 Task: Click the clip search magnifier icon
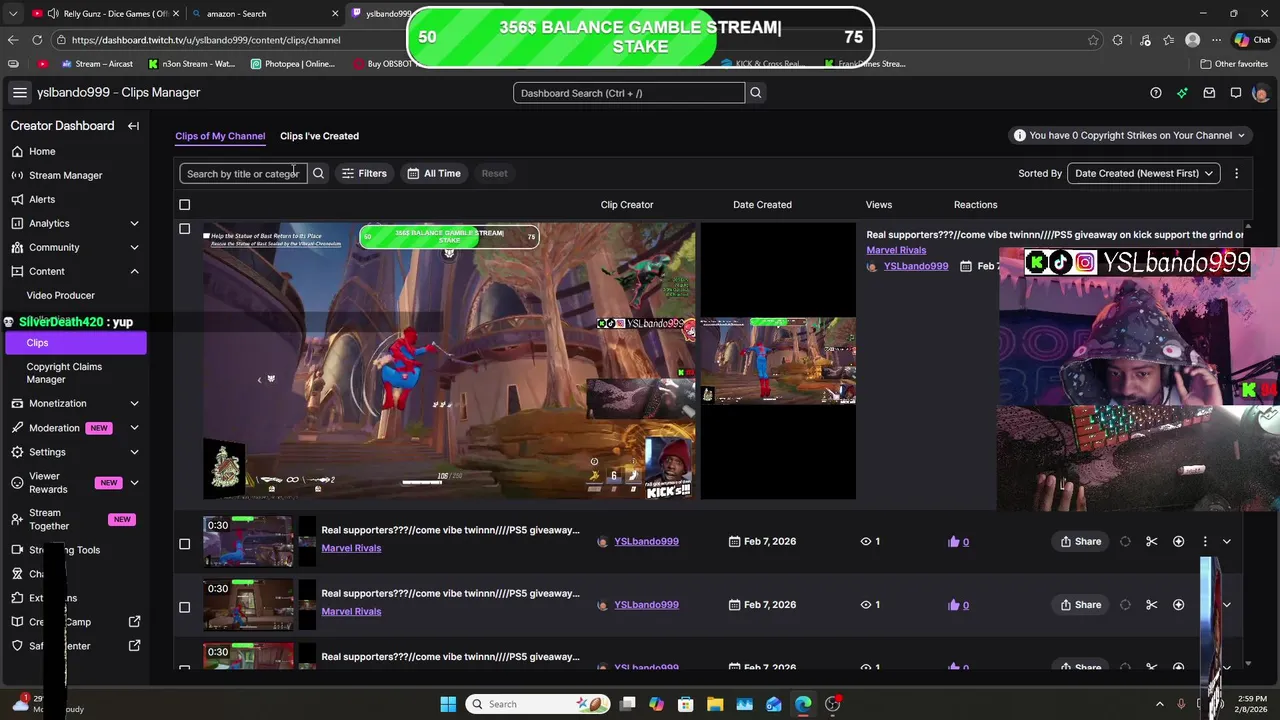[x=318, y=173]
